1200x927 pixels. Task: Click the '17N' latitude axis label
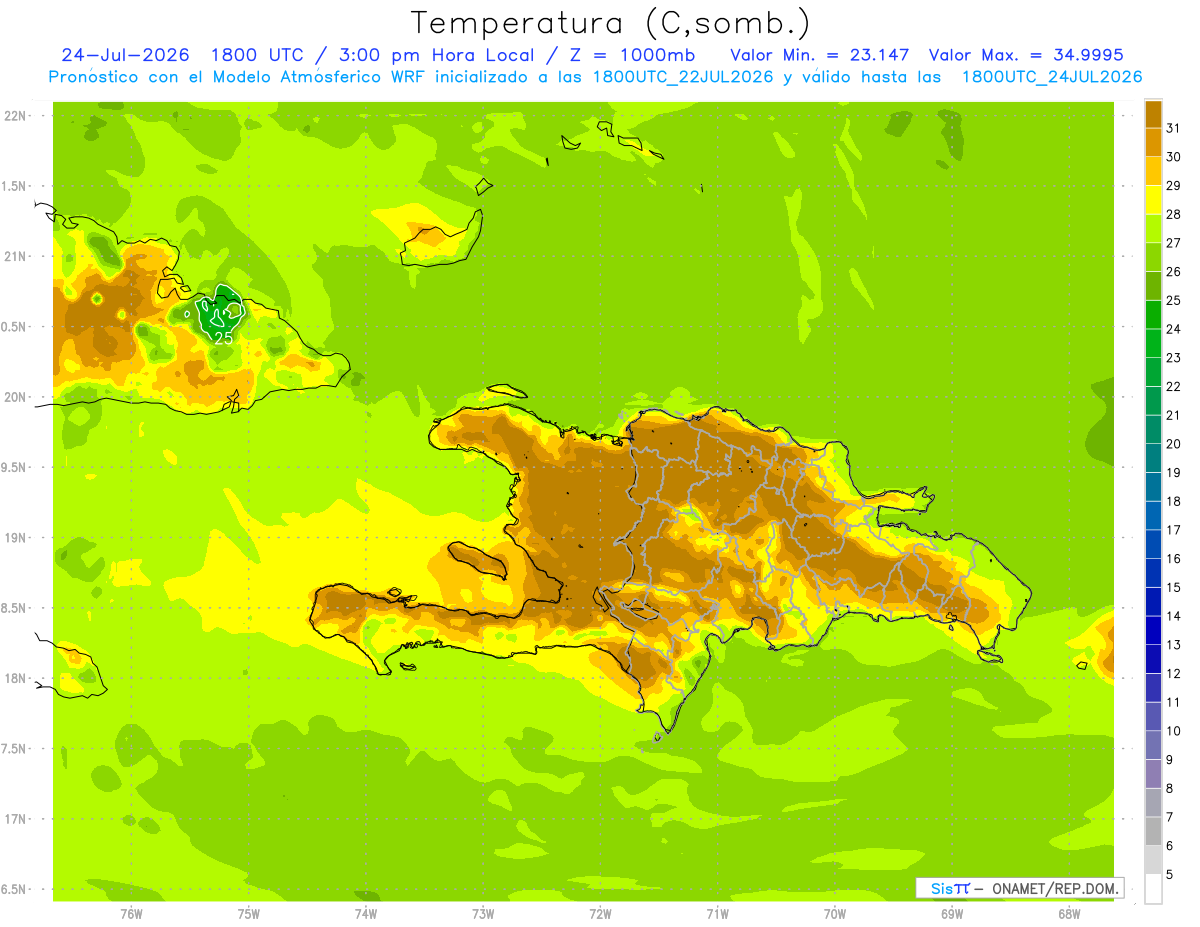pyautogui.click(x=16, y=819)
